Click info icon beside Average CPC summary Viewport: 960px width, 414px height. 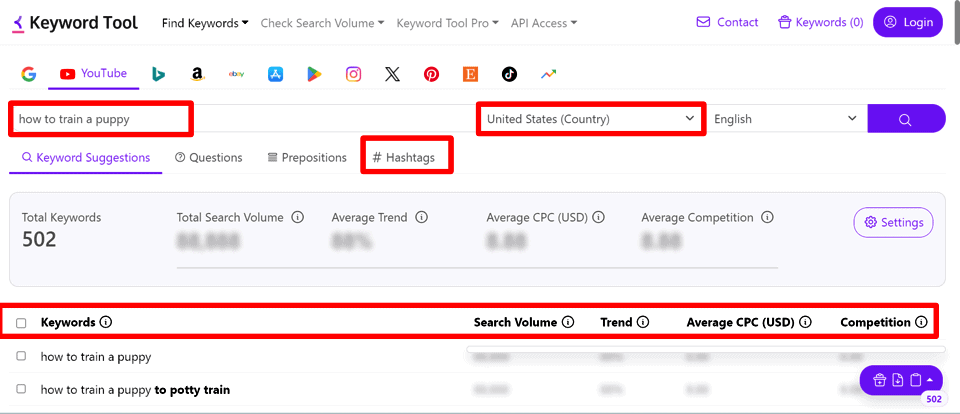[599, 217]
